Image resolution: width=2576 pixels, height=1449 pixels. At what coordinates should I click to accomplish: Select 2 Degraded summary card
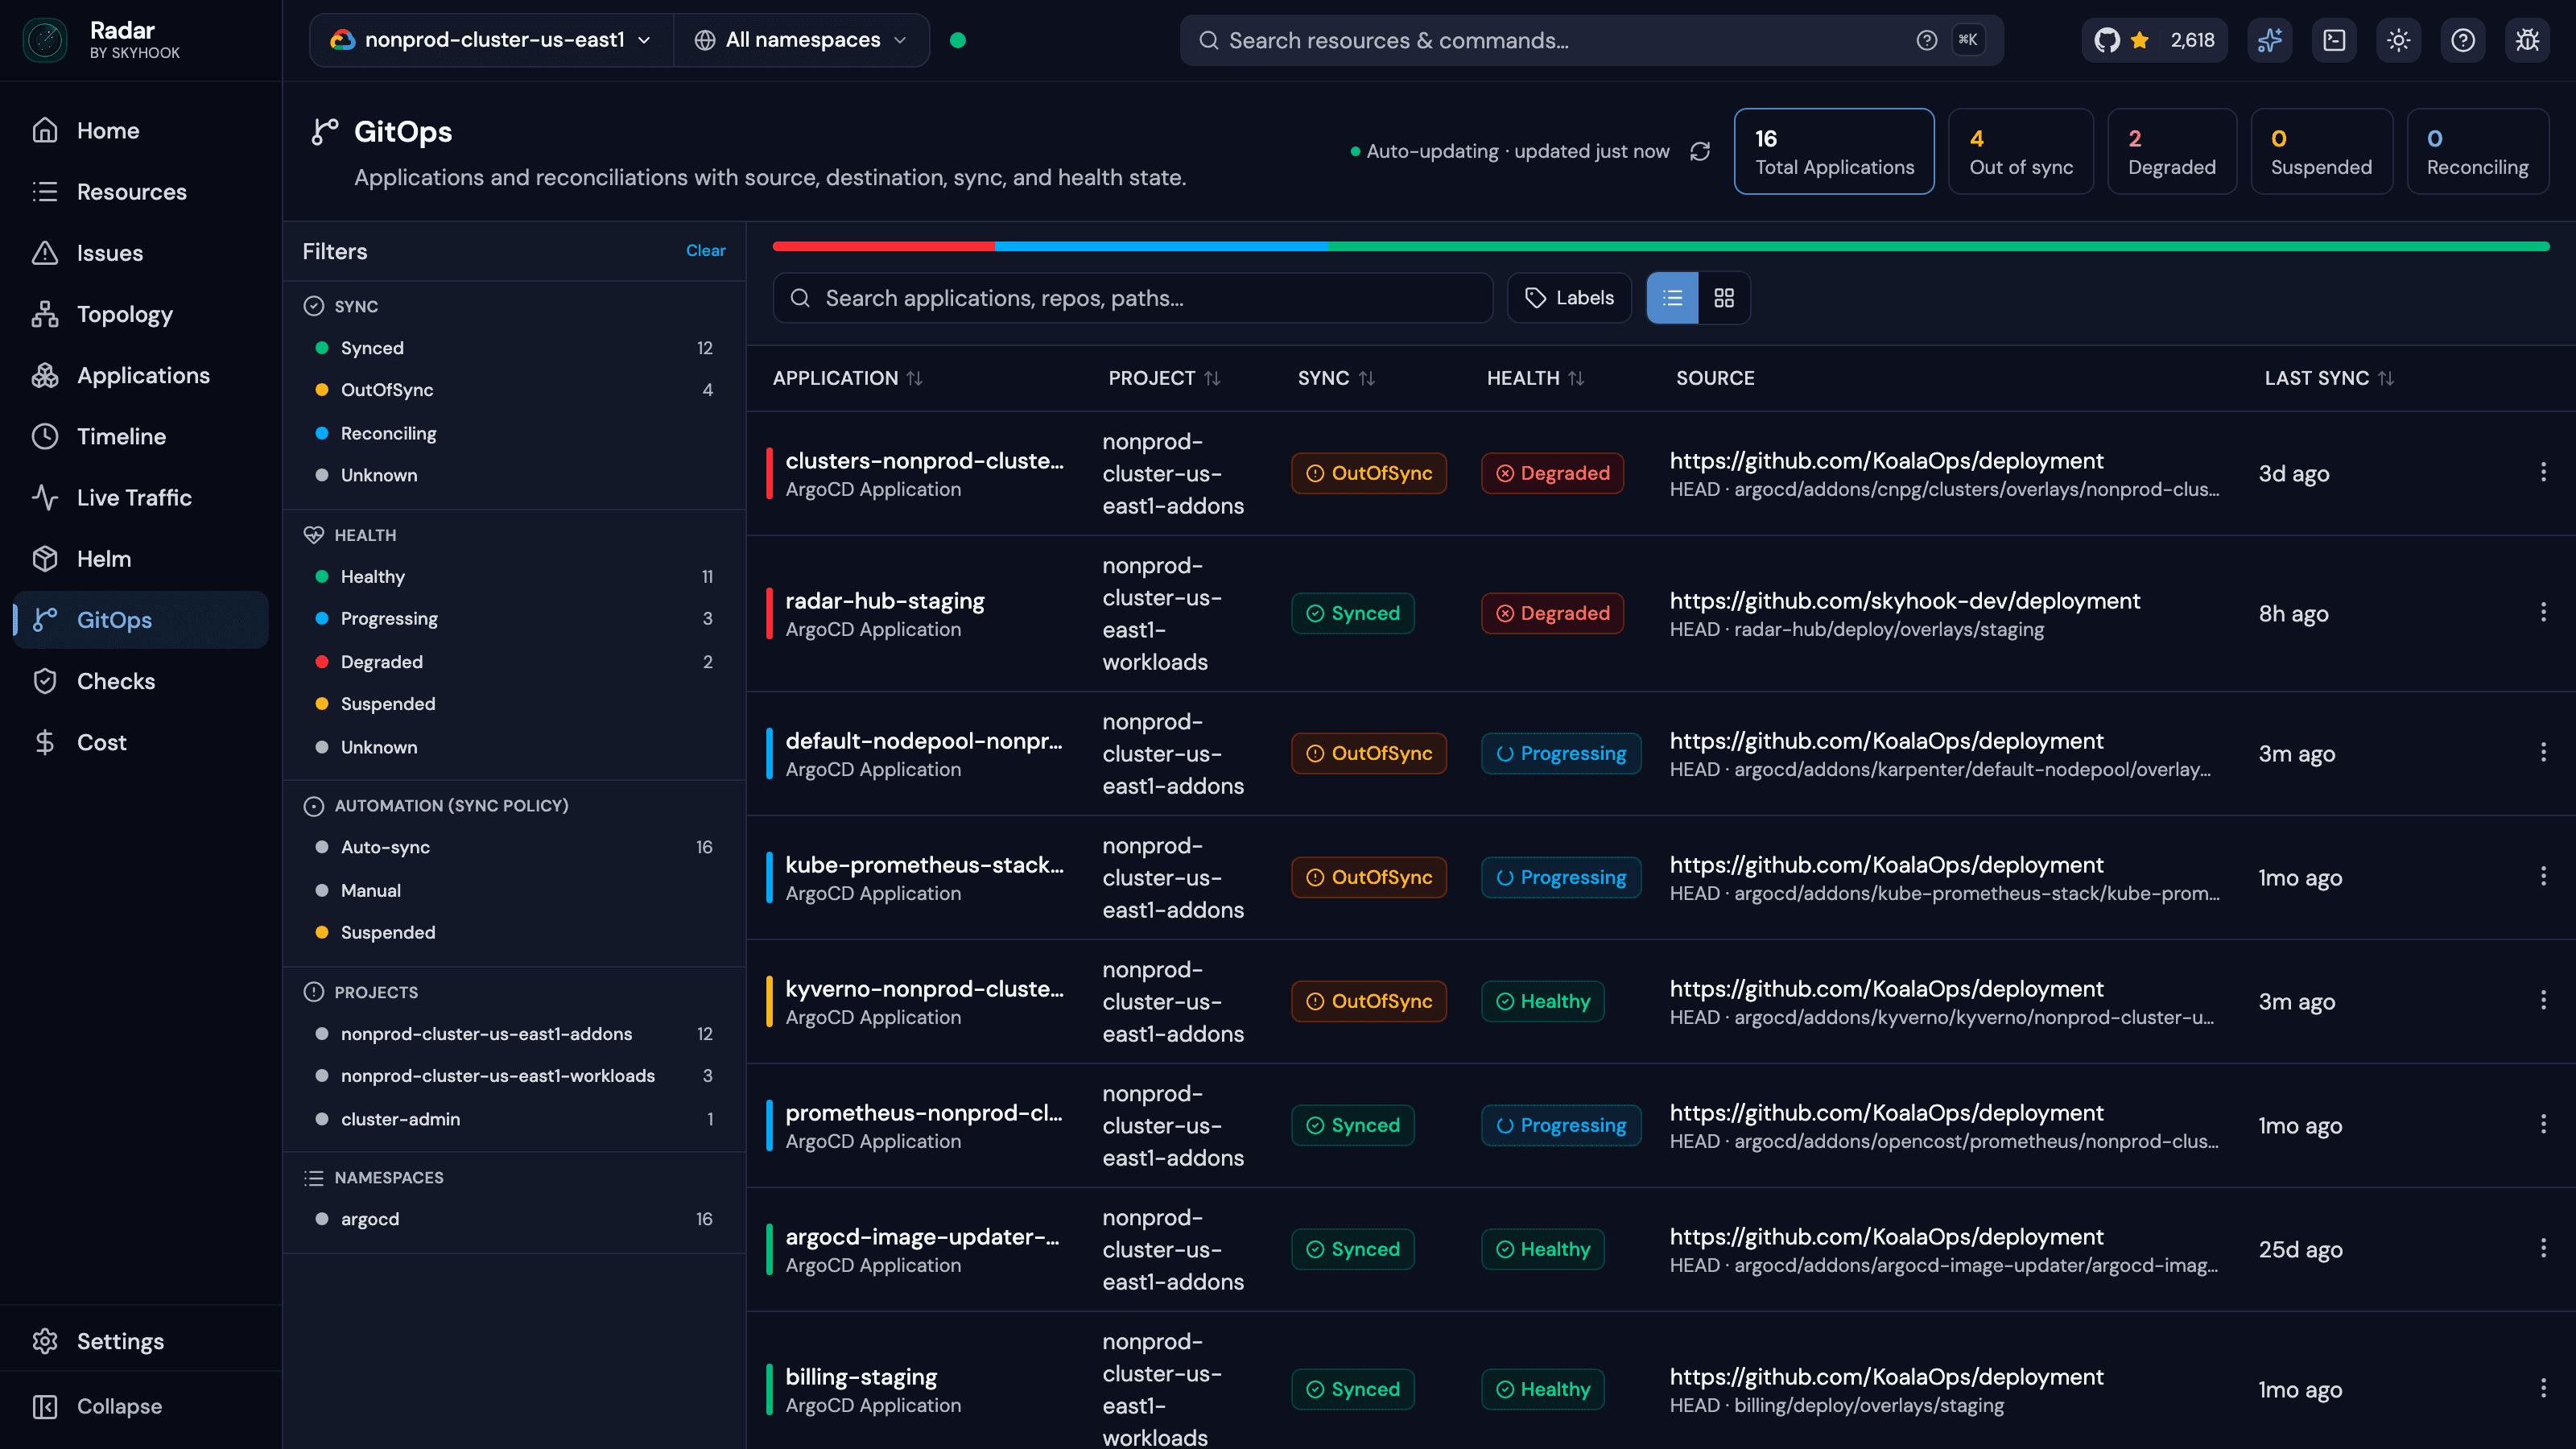2172,151
